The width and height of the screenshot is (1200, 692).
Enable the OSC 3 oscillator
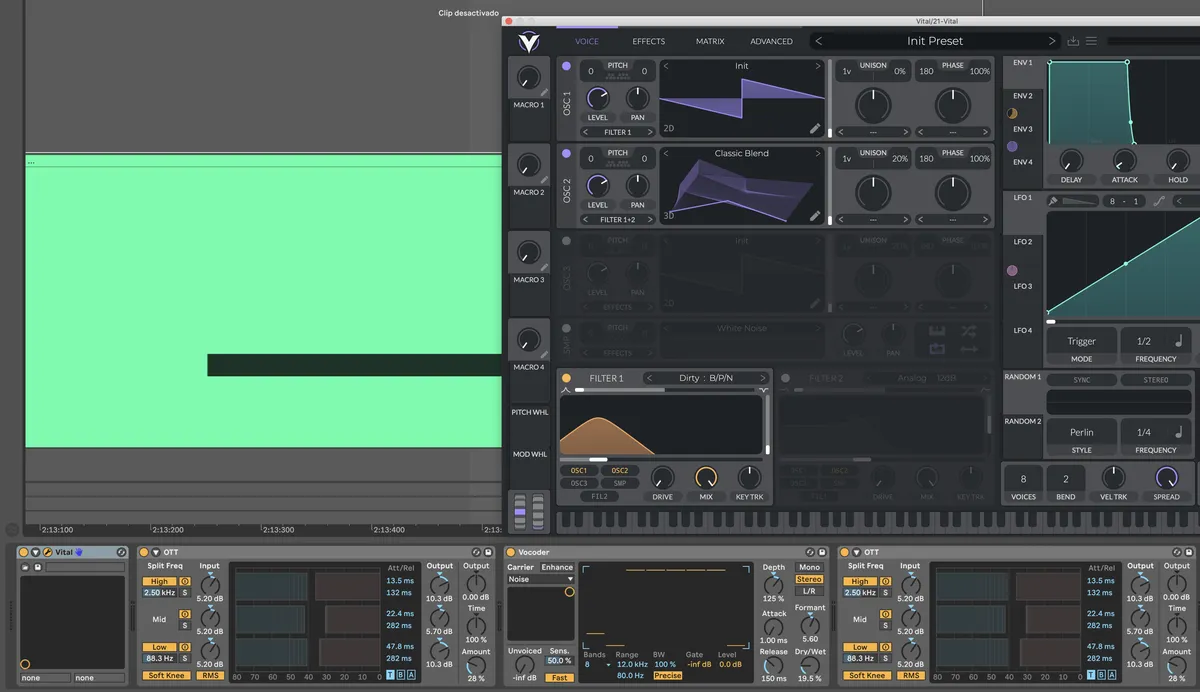[x=567, y=241]
